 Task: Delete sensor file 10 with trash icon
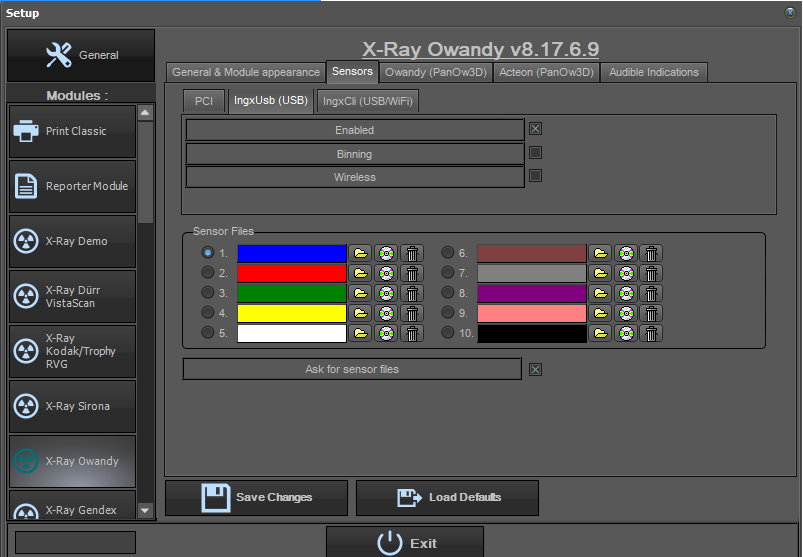(651, 333)
